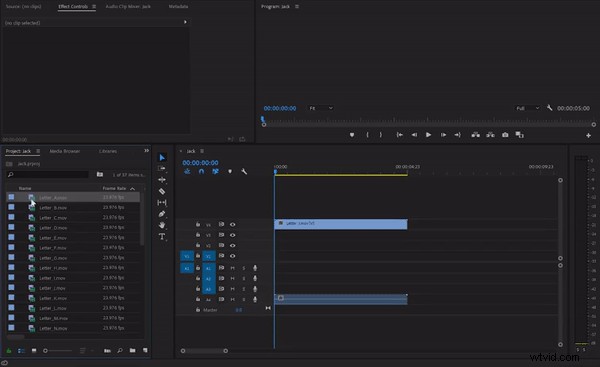Select the Track Select Forward tool

[x=162, y=168]
